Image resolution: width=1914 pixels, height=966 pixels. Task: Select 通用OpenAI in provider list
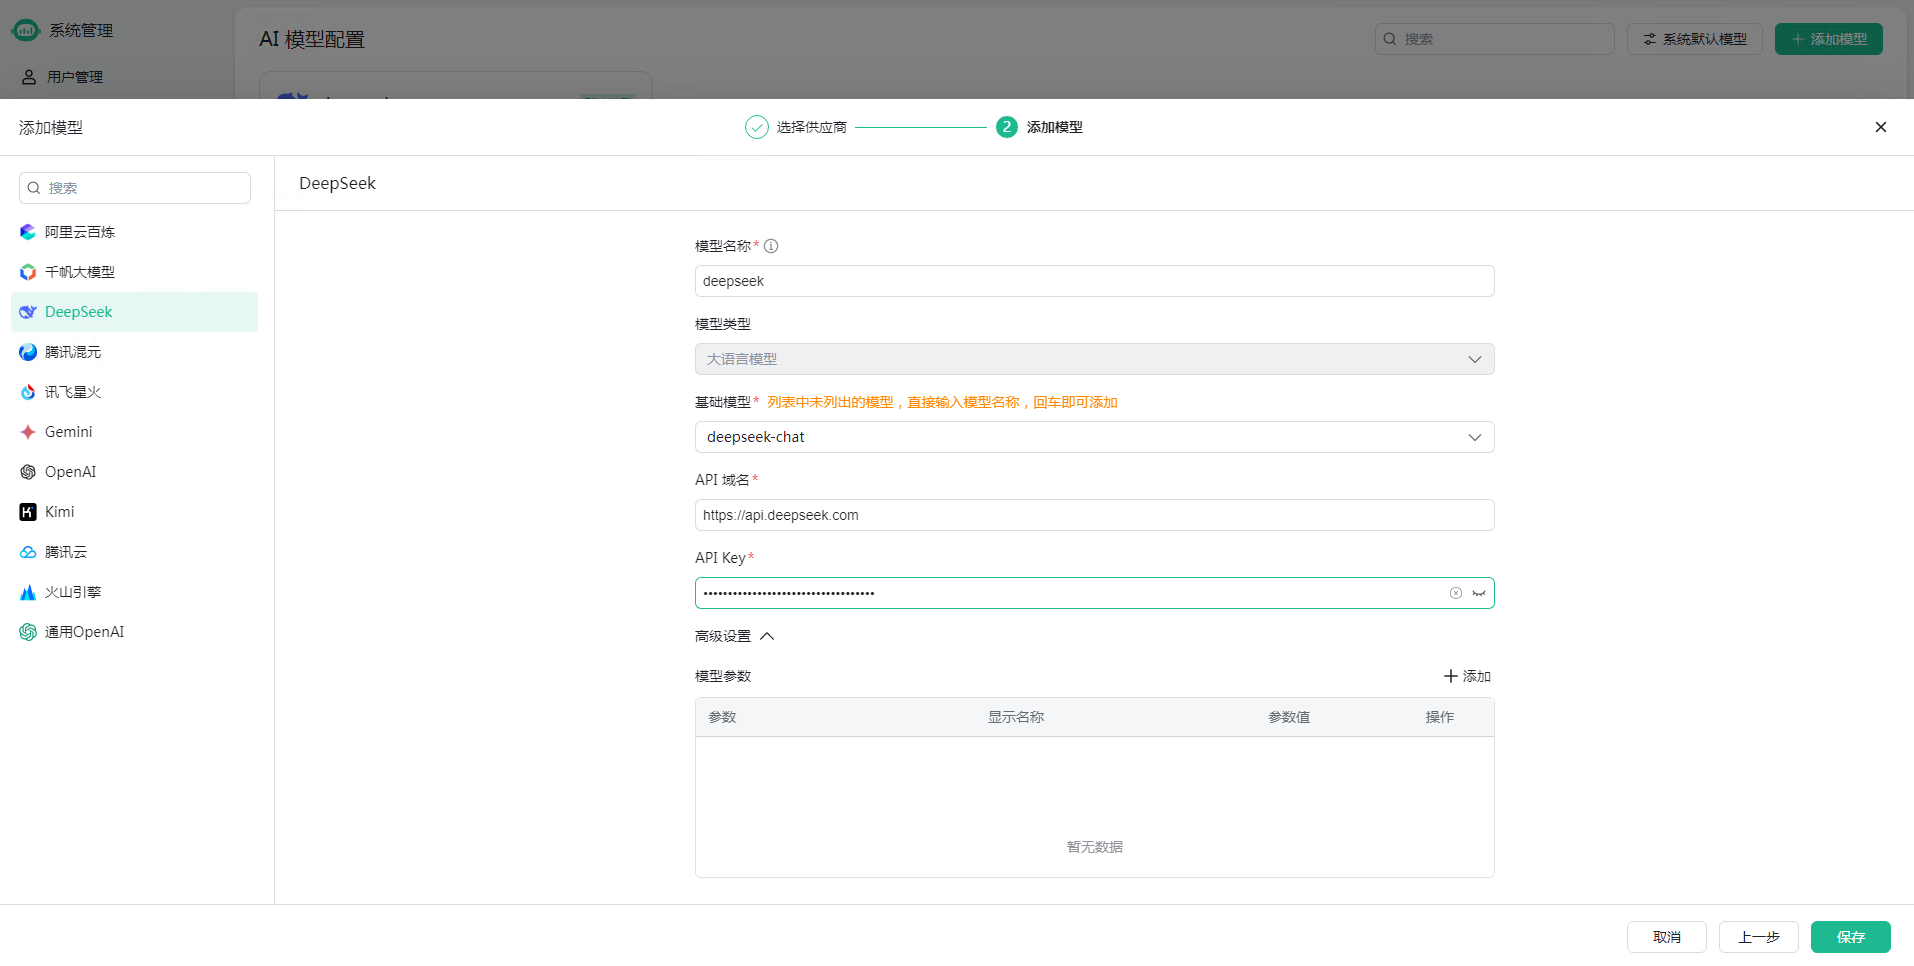tap(84, 632)
